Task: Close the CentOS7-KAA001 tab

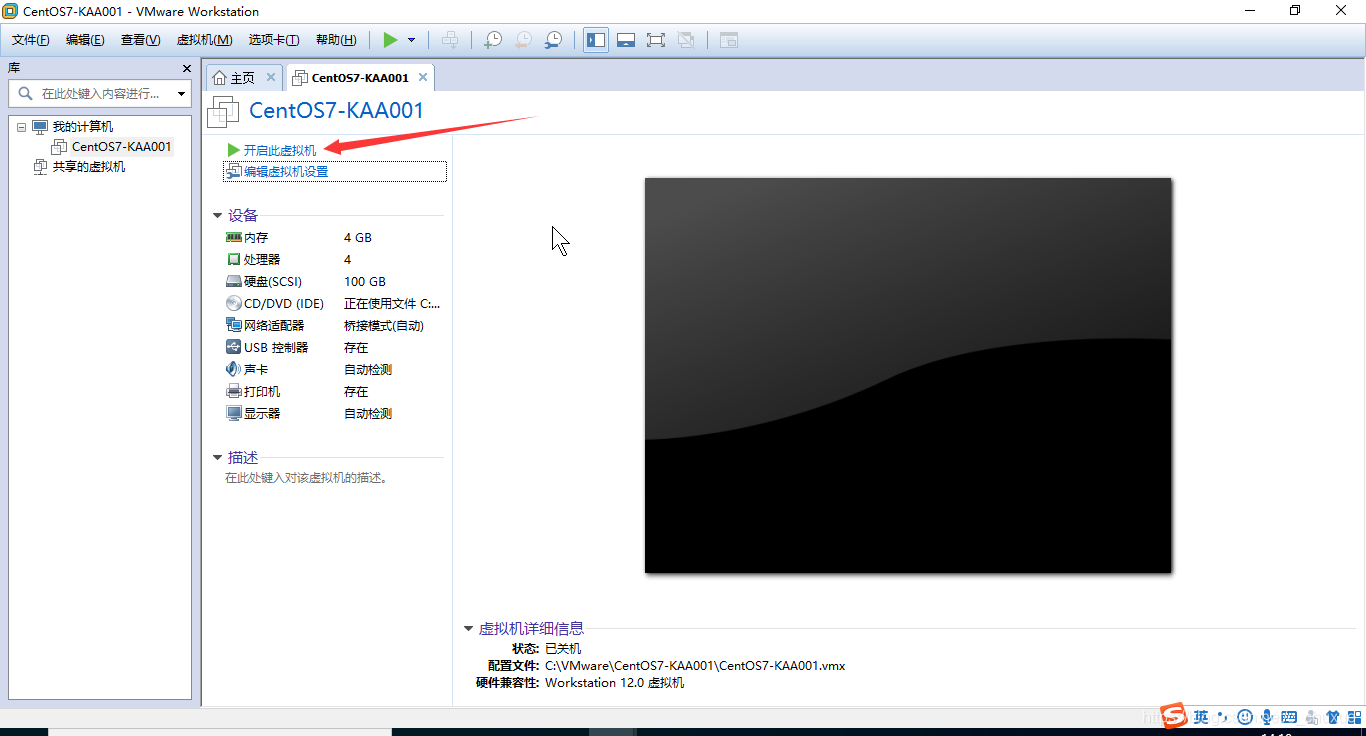Action: pos(423,77)
